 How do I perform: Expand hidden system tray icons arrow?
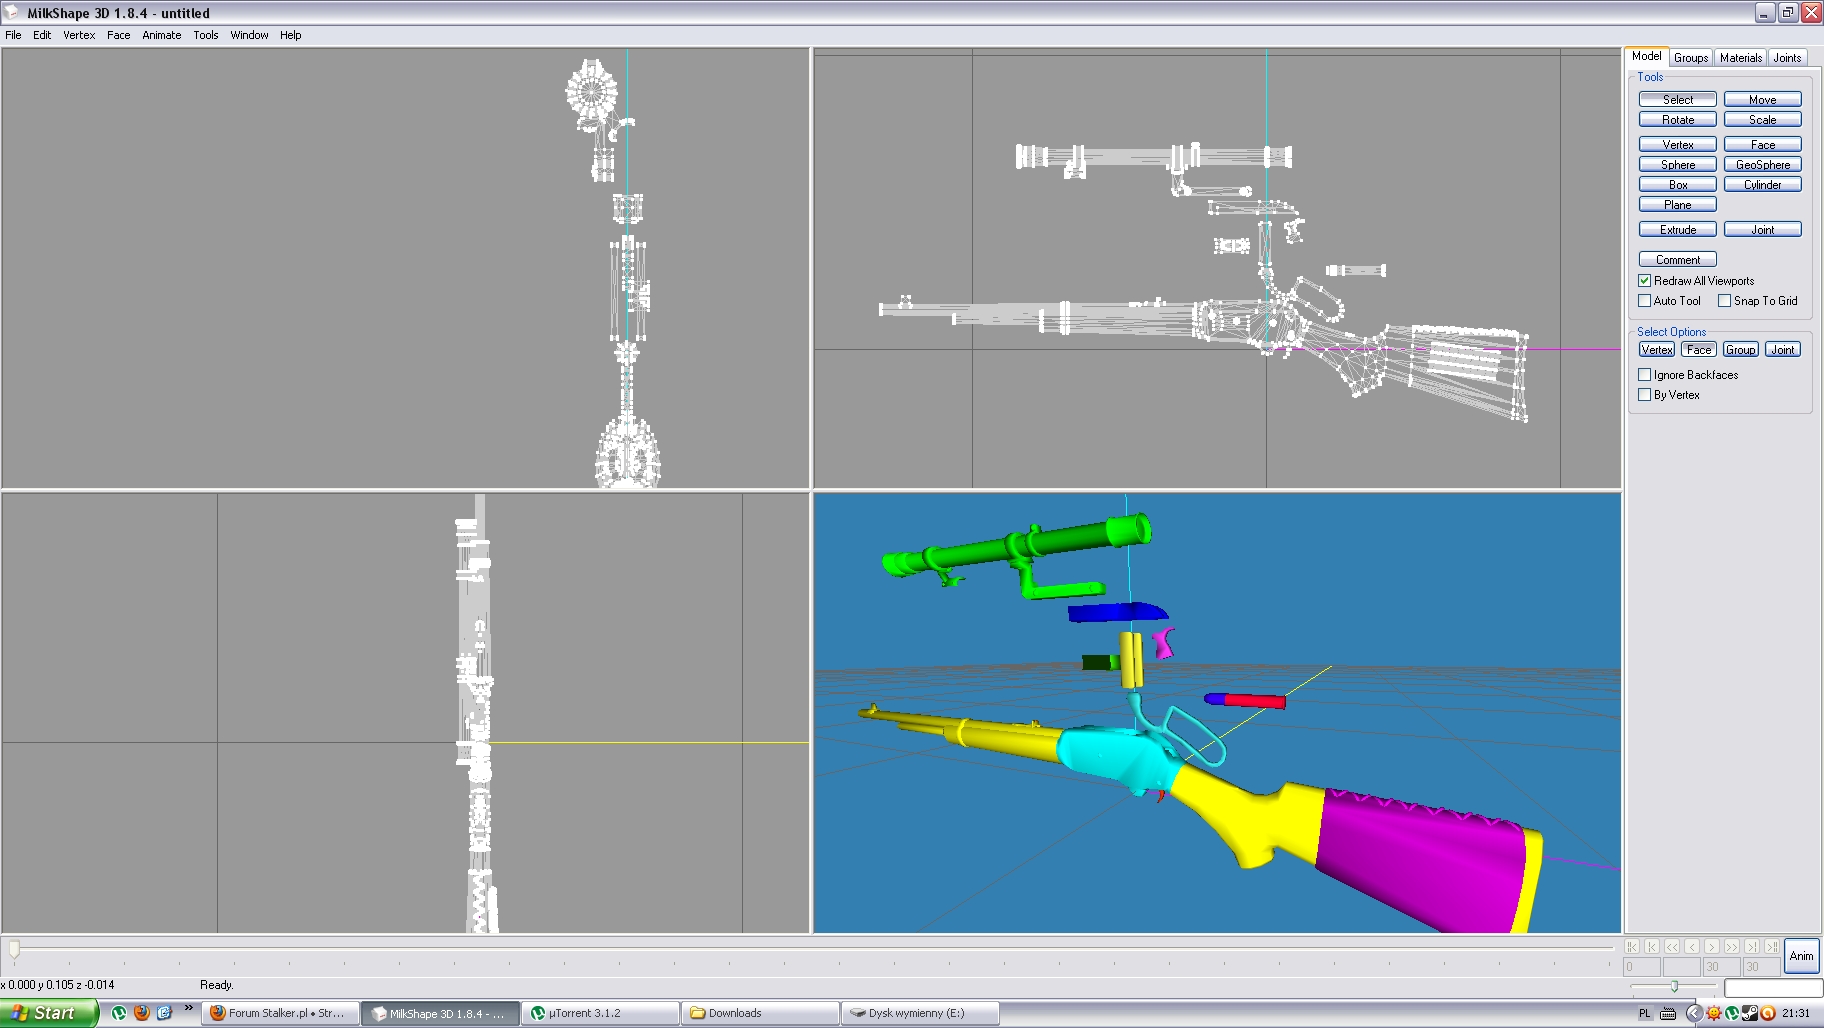pyautogui.click(x=1693, y=1013)
